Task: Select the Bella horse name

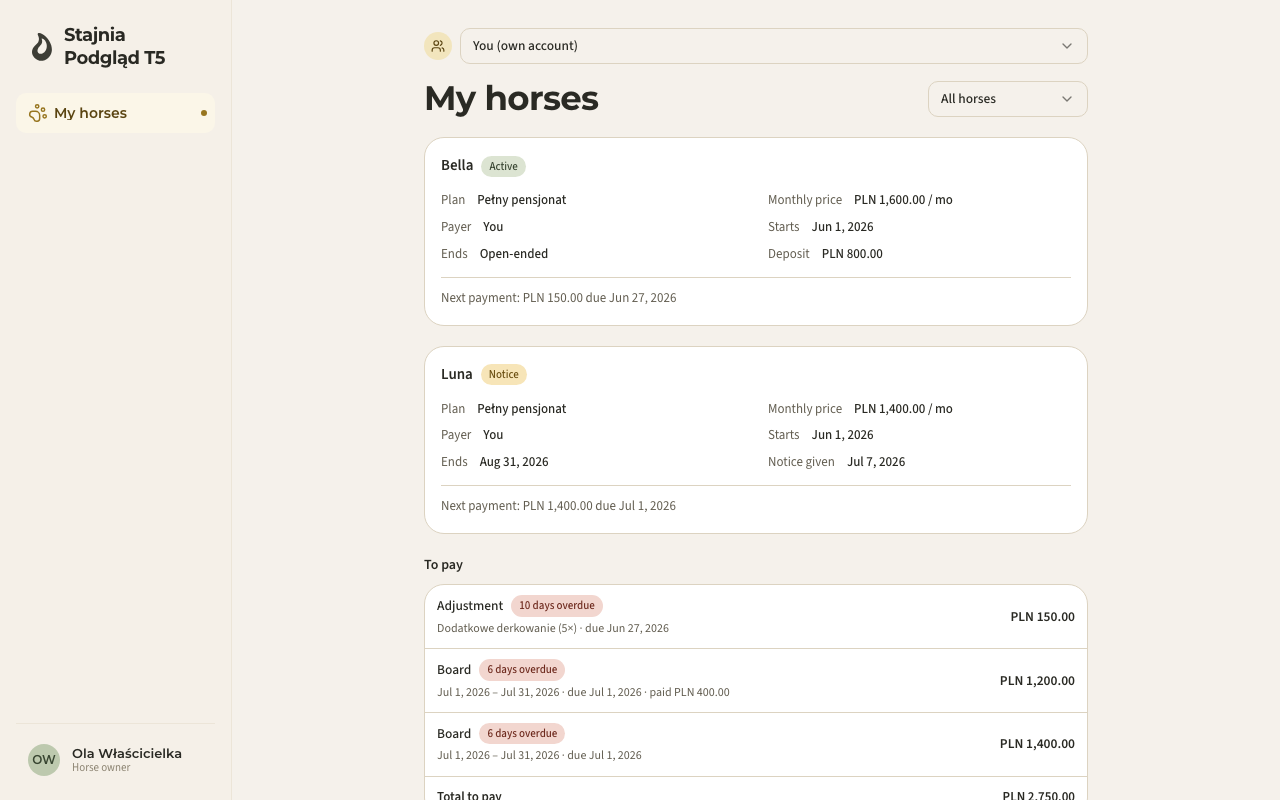Action: [x=457, y=165]
